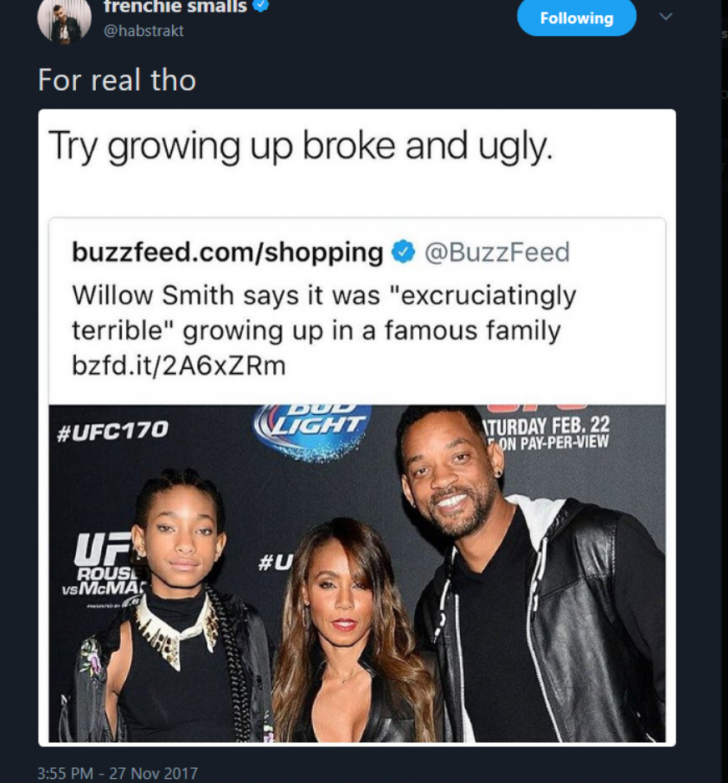Open the @habstrakt handle
The height and width of the screenshot is (783, 728).
(x=145, y=30)
